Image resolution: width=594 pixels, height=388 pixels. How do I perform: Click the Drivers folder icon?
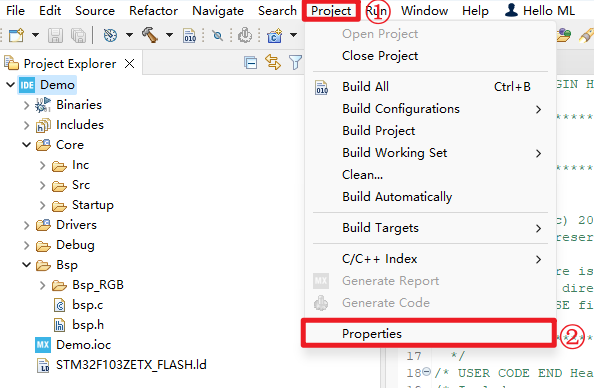click(43, 225)
